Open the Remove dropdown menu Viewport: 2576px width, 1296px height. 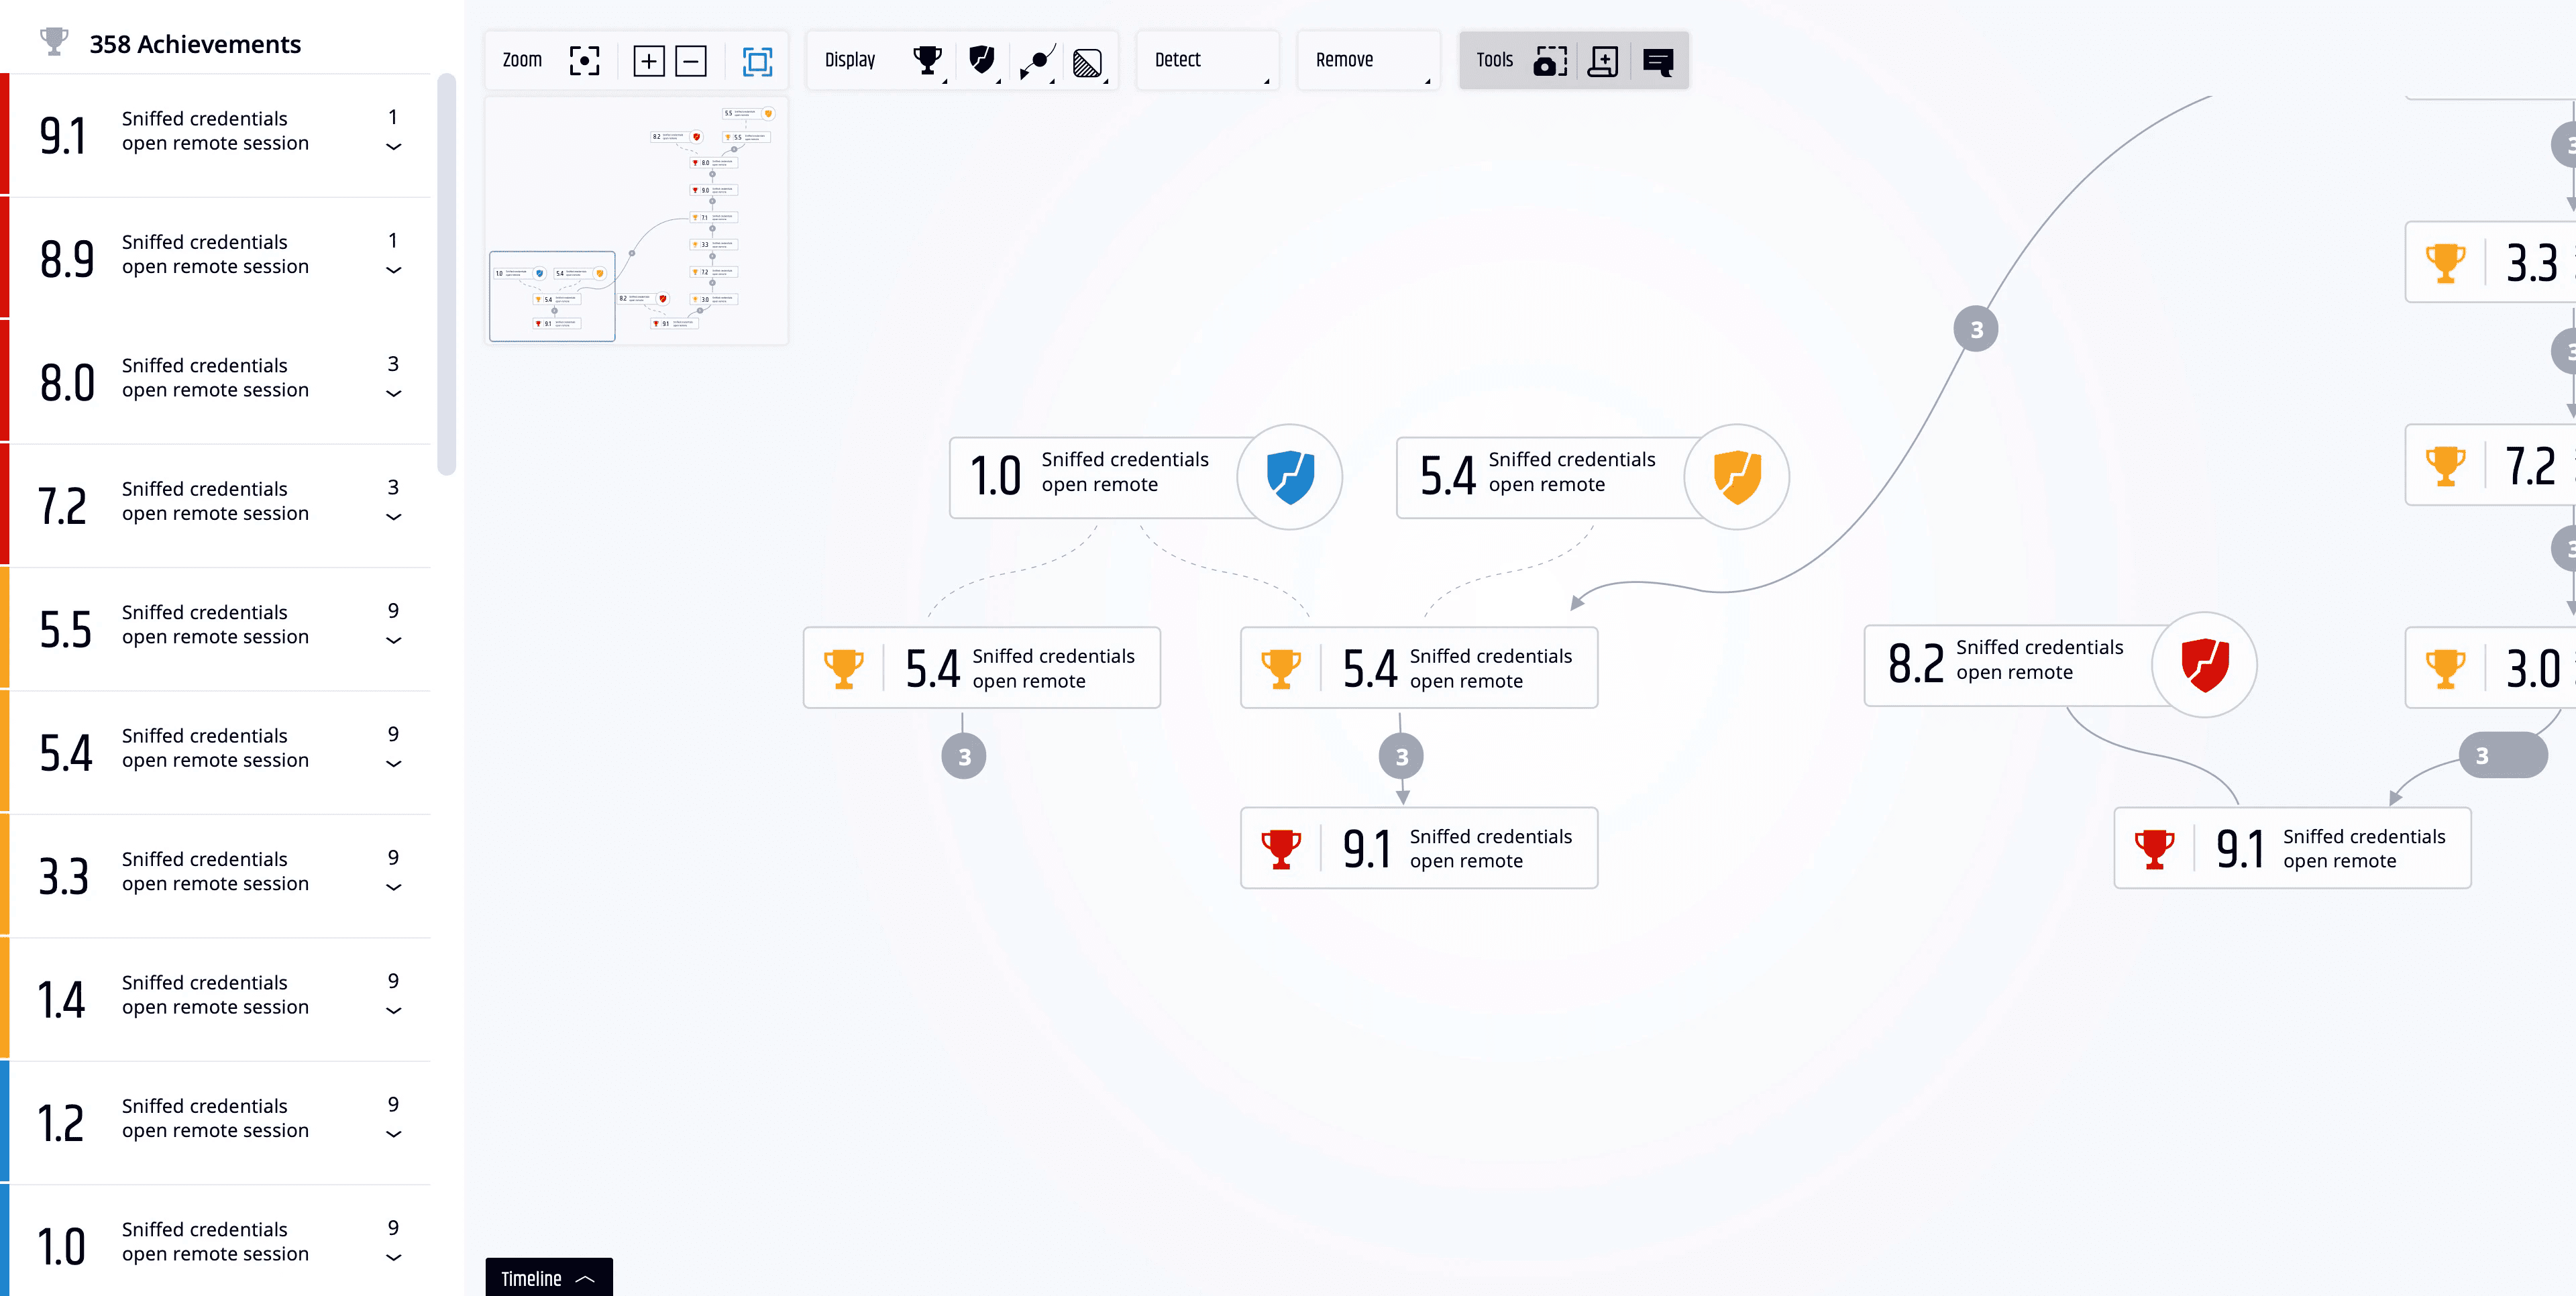pyautogui.click(x=1368, y=60)
